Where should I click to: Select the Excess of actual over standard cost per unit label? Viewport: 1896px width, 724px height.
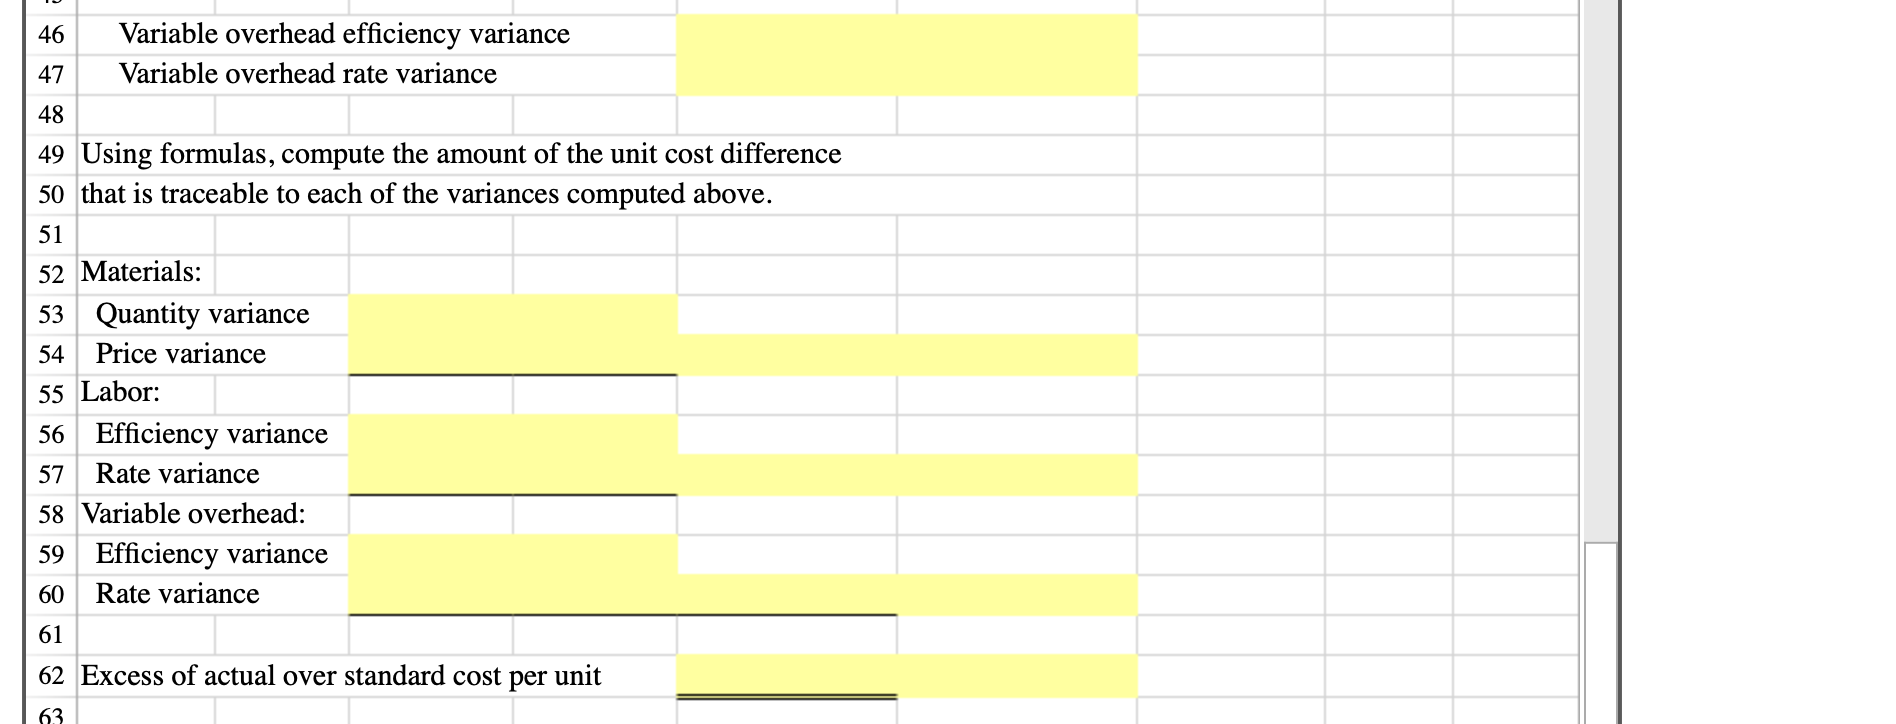[340, 675]
